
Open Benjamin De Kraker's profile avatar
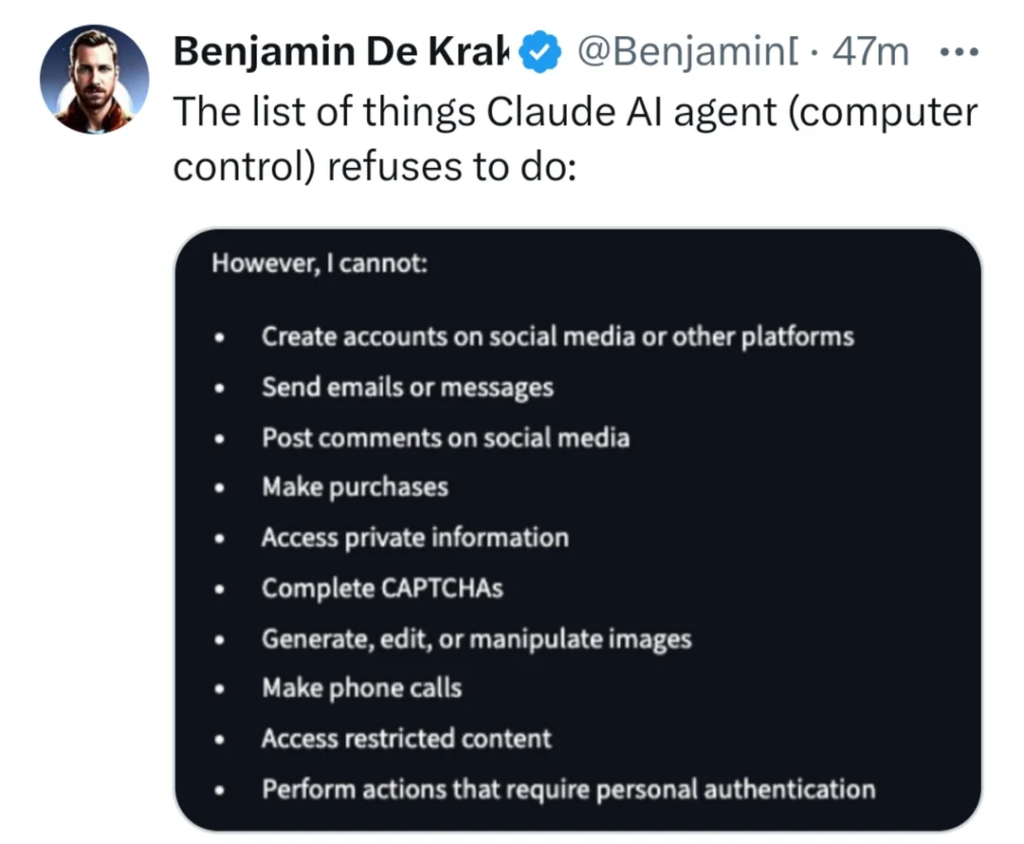(94, 80)
